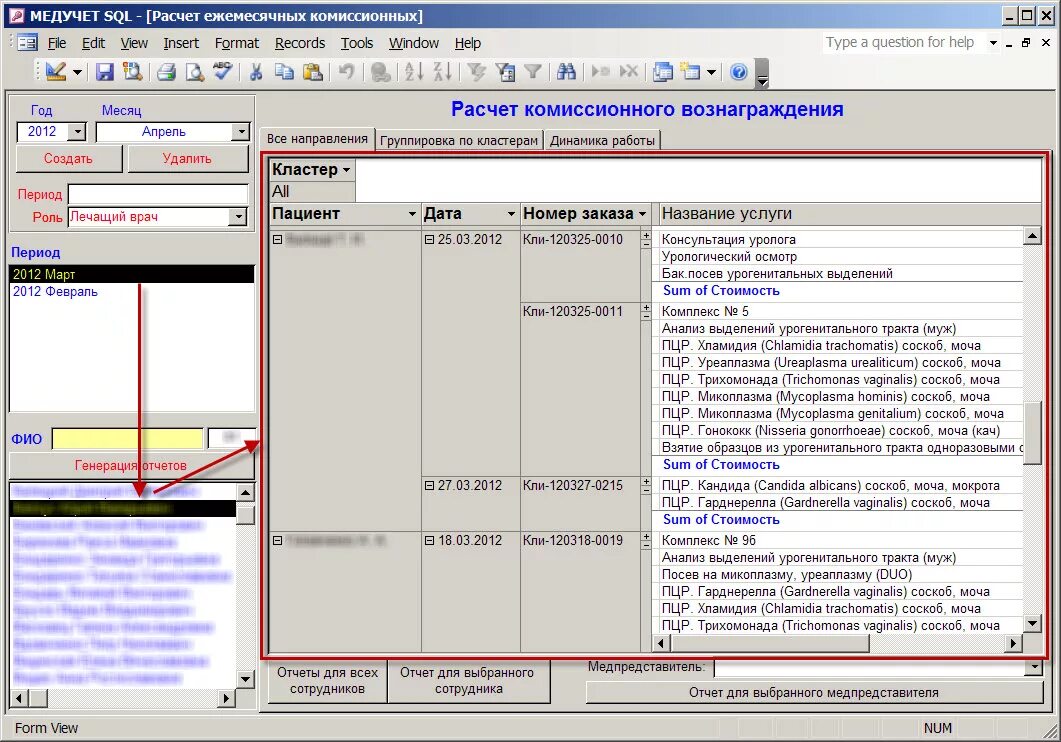Click the Help question mark icon
The width and height of the screenshot is (1061, 742).
pyautogui.click(x=738, y=72)
